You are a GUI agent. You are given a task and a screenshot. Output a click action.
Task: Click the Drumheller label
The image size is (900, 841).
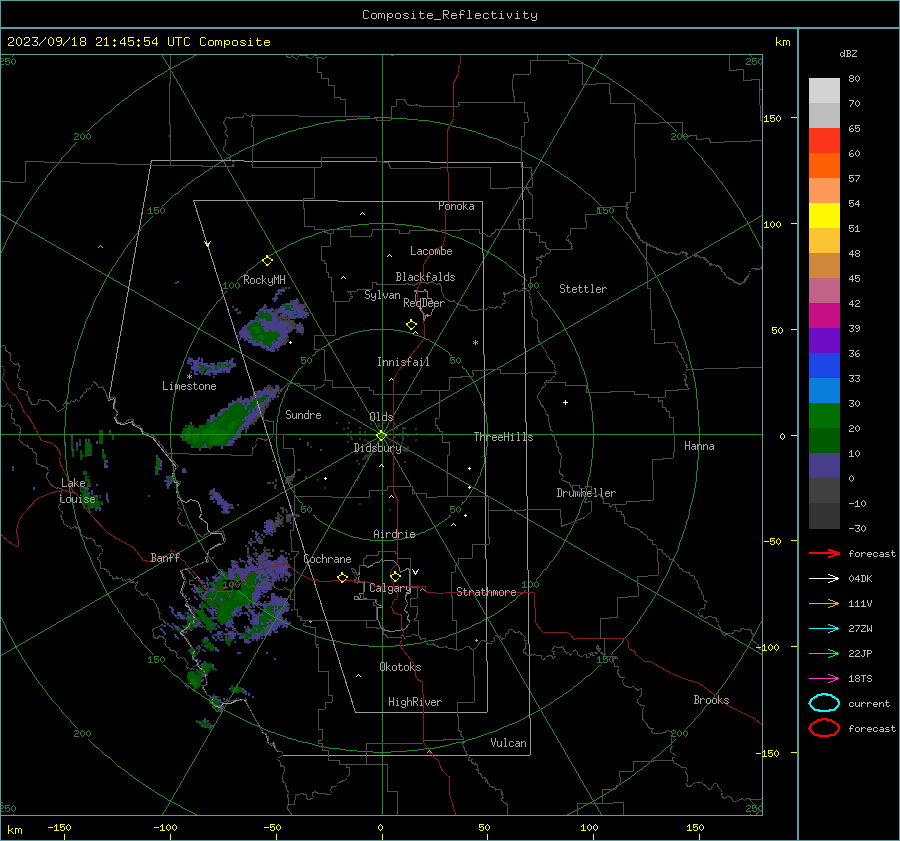tap(586, 493)
